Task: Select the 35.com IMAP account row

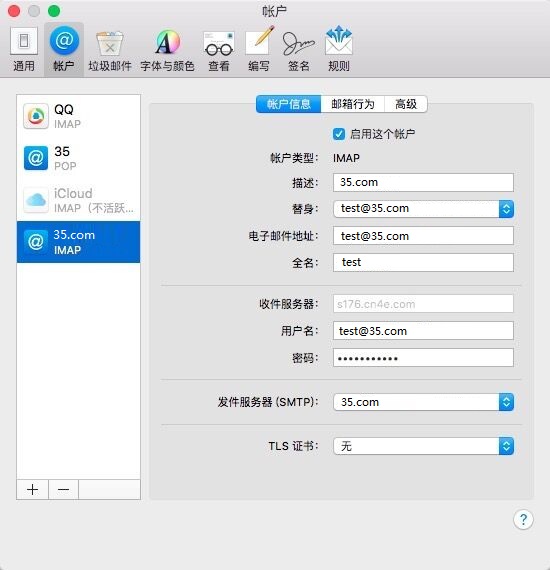Action: point(79,242)
